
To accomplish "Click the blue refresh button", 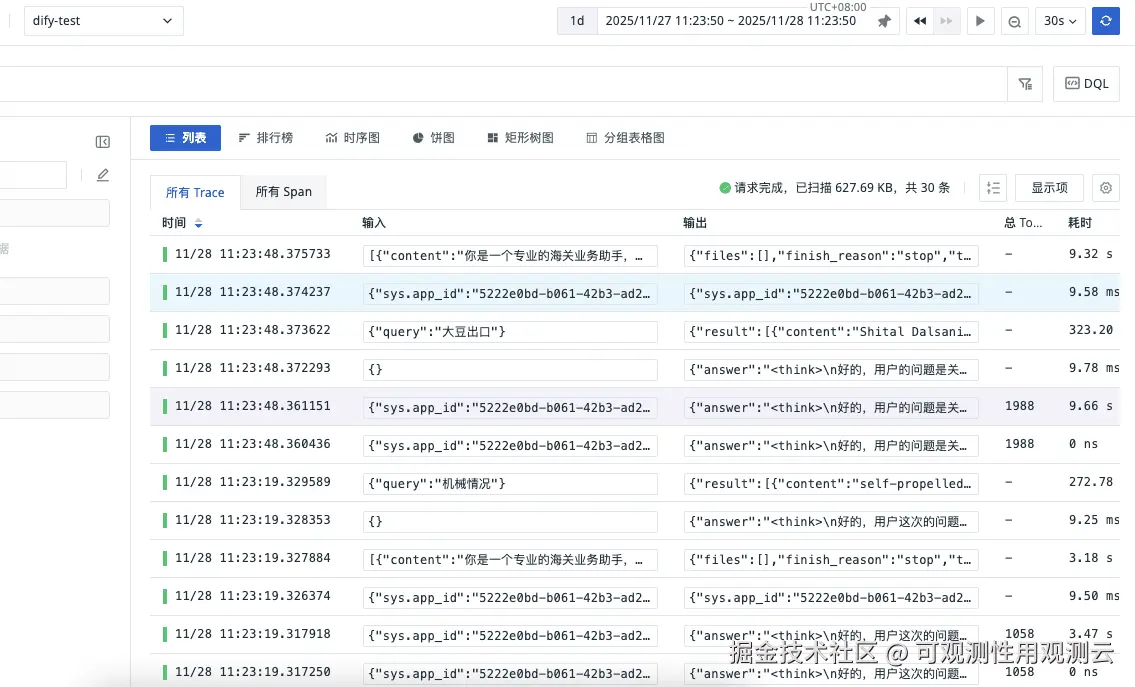I will pyautogui.click(x=1106, y=21).
